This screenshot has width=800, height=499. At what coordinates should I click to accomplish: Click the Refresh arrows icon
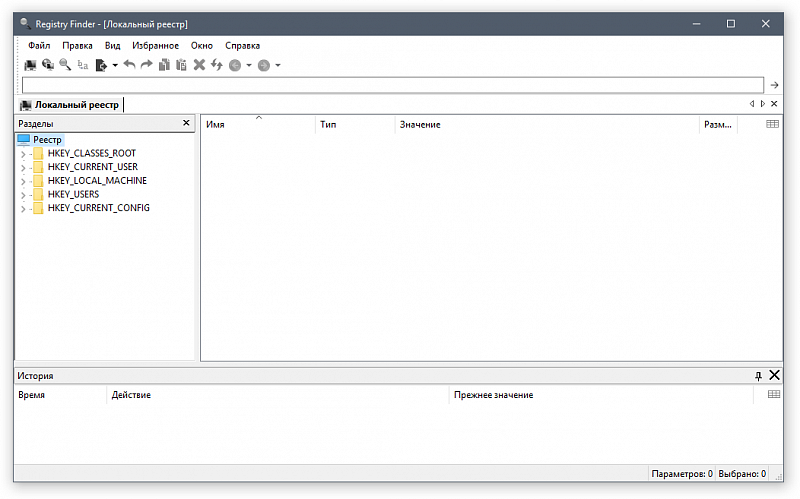click(x=217, y=65)
